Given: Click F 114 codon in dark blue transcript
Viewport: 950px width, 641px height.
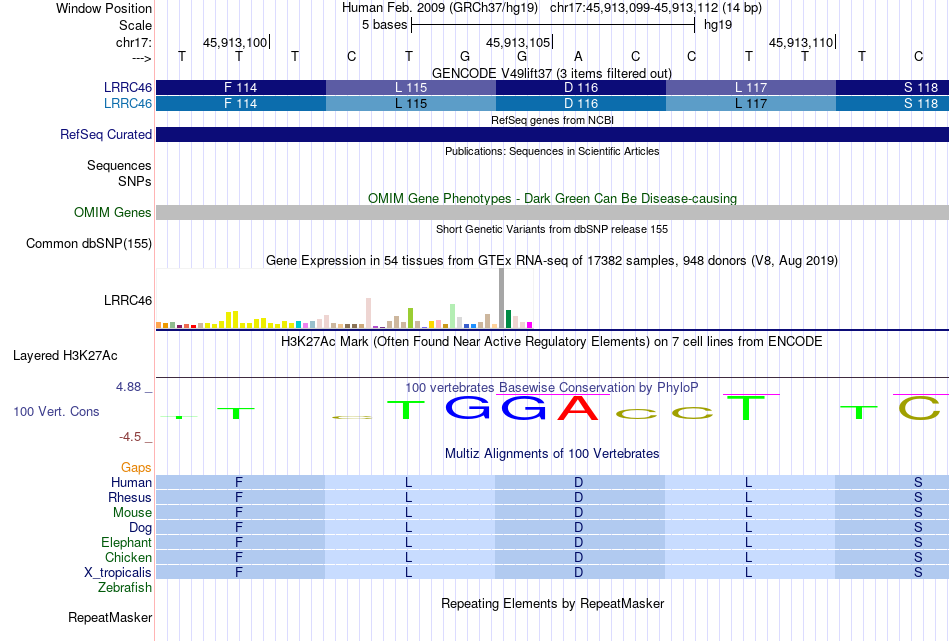Looking at the screenshot, I should (241, 87).
